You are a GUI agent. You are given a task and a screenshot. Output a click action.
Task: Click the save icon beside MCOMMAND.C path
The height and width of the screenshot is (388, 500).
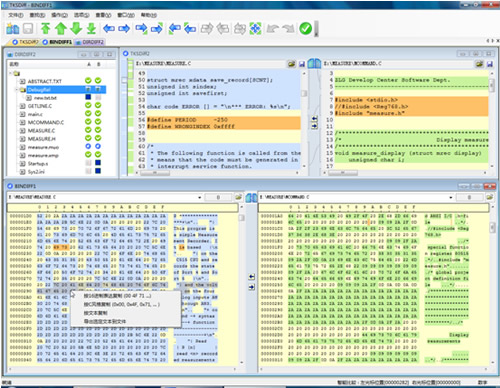(490, 64)
